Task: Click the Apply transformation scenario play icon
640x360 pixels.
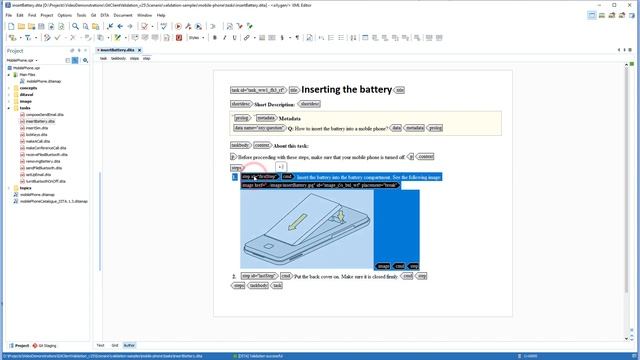Action: click(x=178, y=26)
